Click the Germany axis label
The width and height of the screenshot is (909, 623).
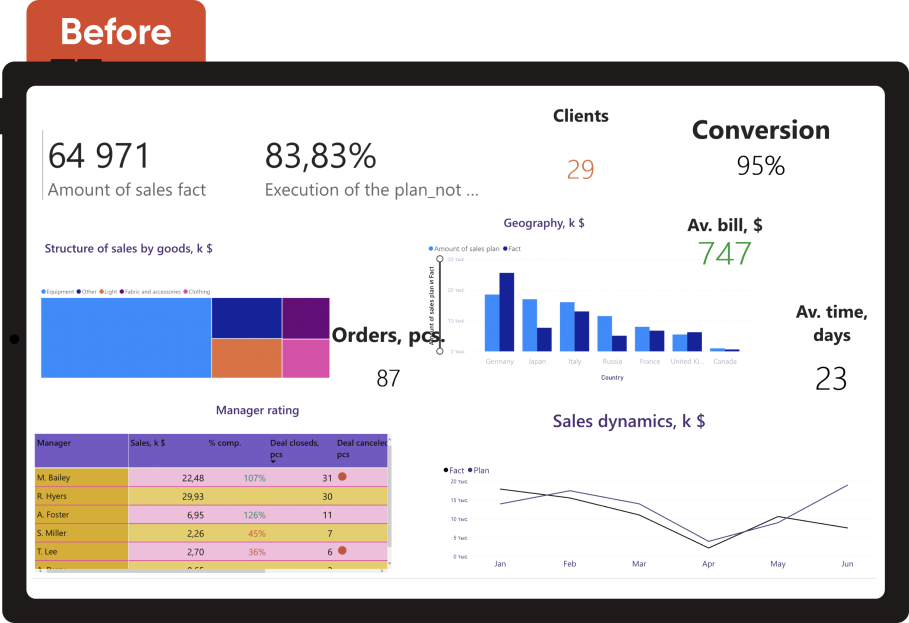click(x=500, y=361)
